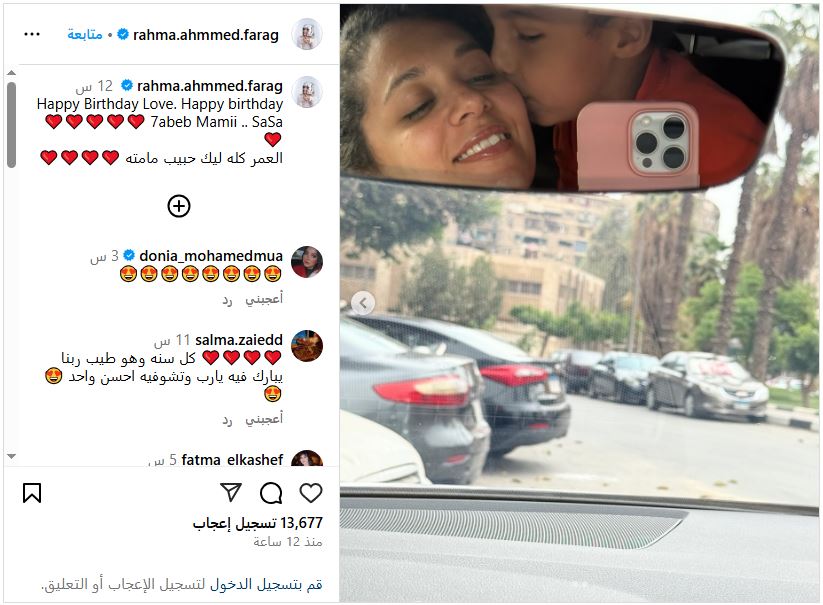
Task: Load more comments with plus circle
Action: coord(179,206)
